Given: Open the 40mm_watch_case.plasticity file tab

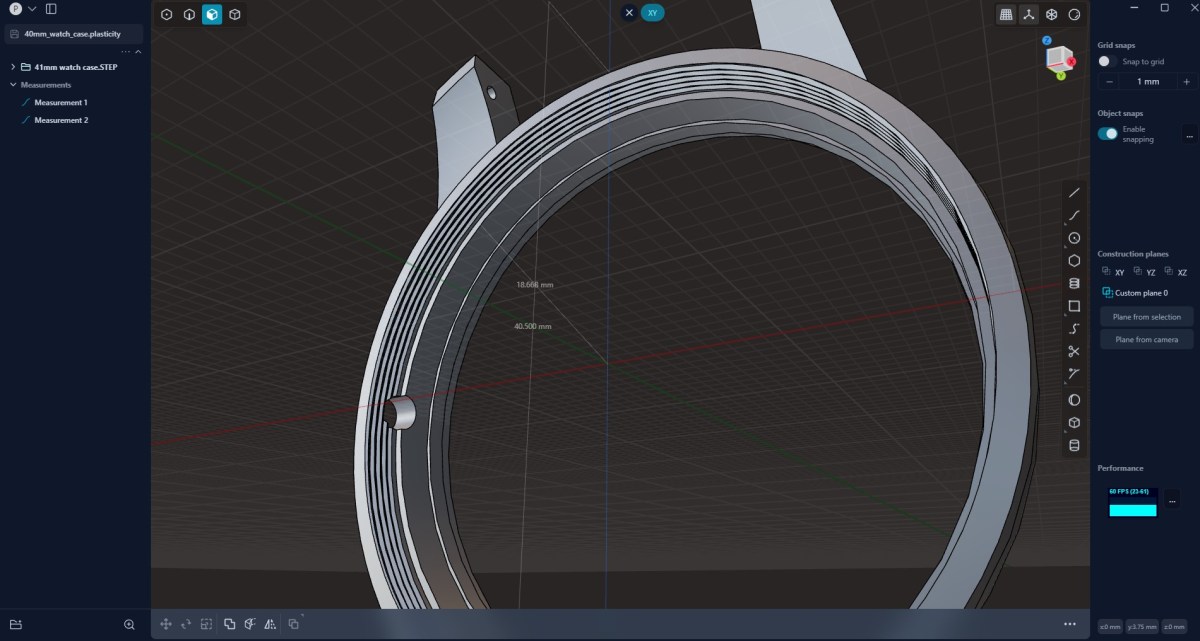Looking at the screenshot, I should [x=72, y=34].
